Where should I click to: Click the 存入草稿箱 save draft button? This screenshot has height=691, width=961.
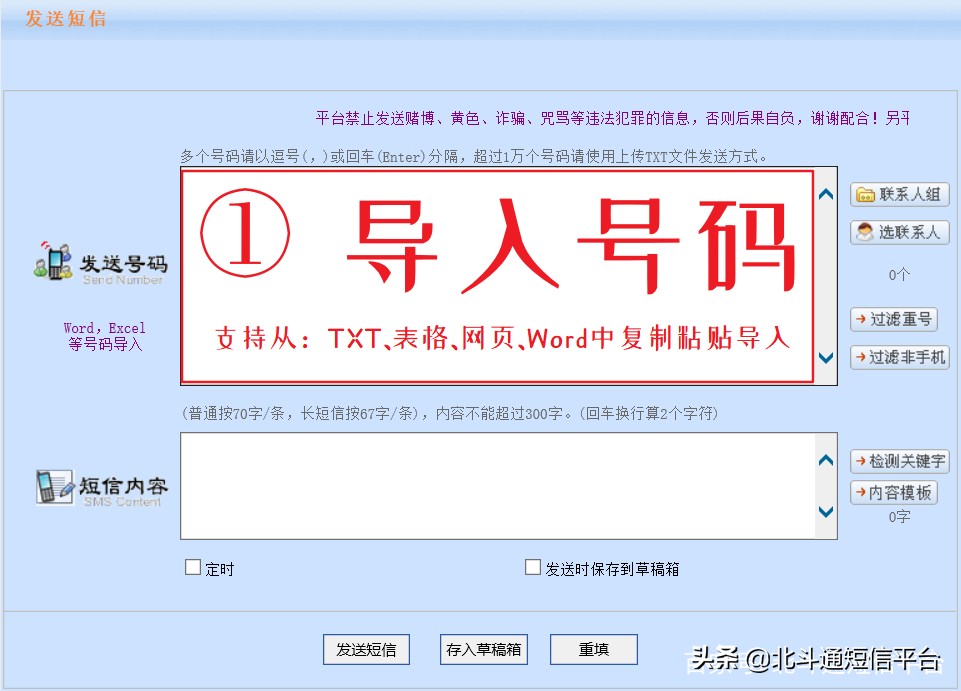pos(483,649)
